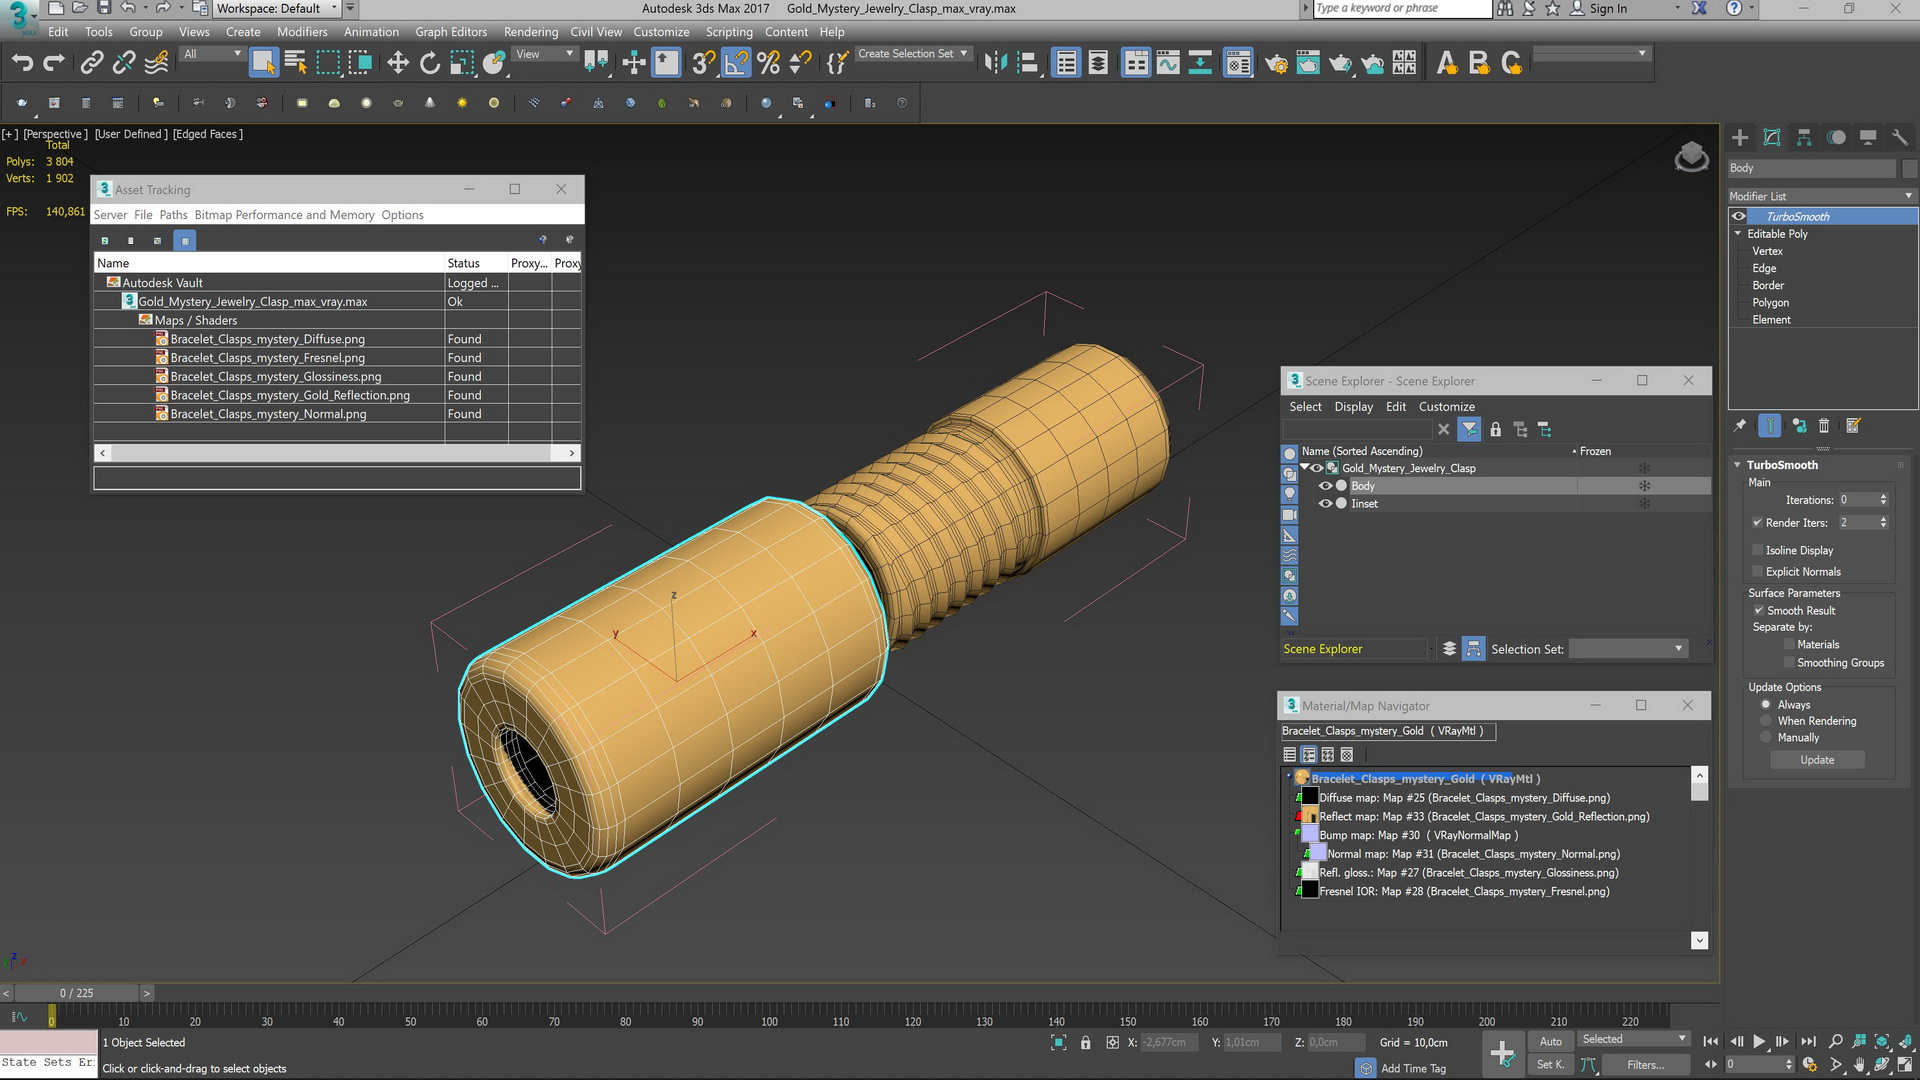Toggle the Body object's eye icon
Viewport: 1920px width, 1080px height.
pos(1325,486)
